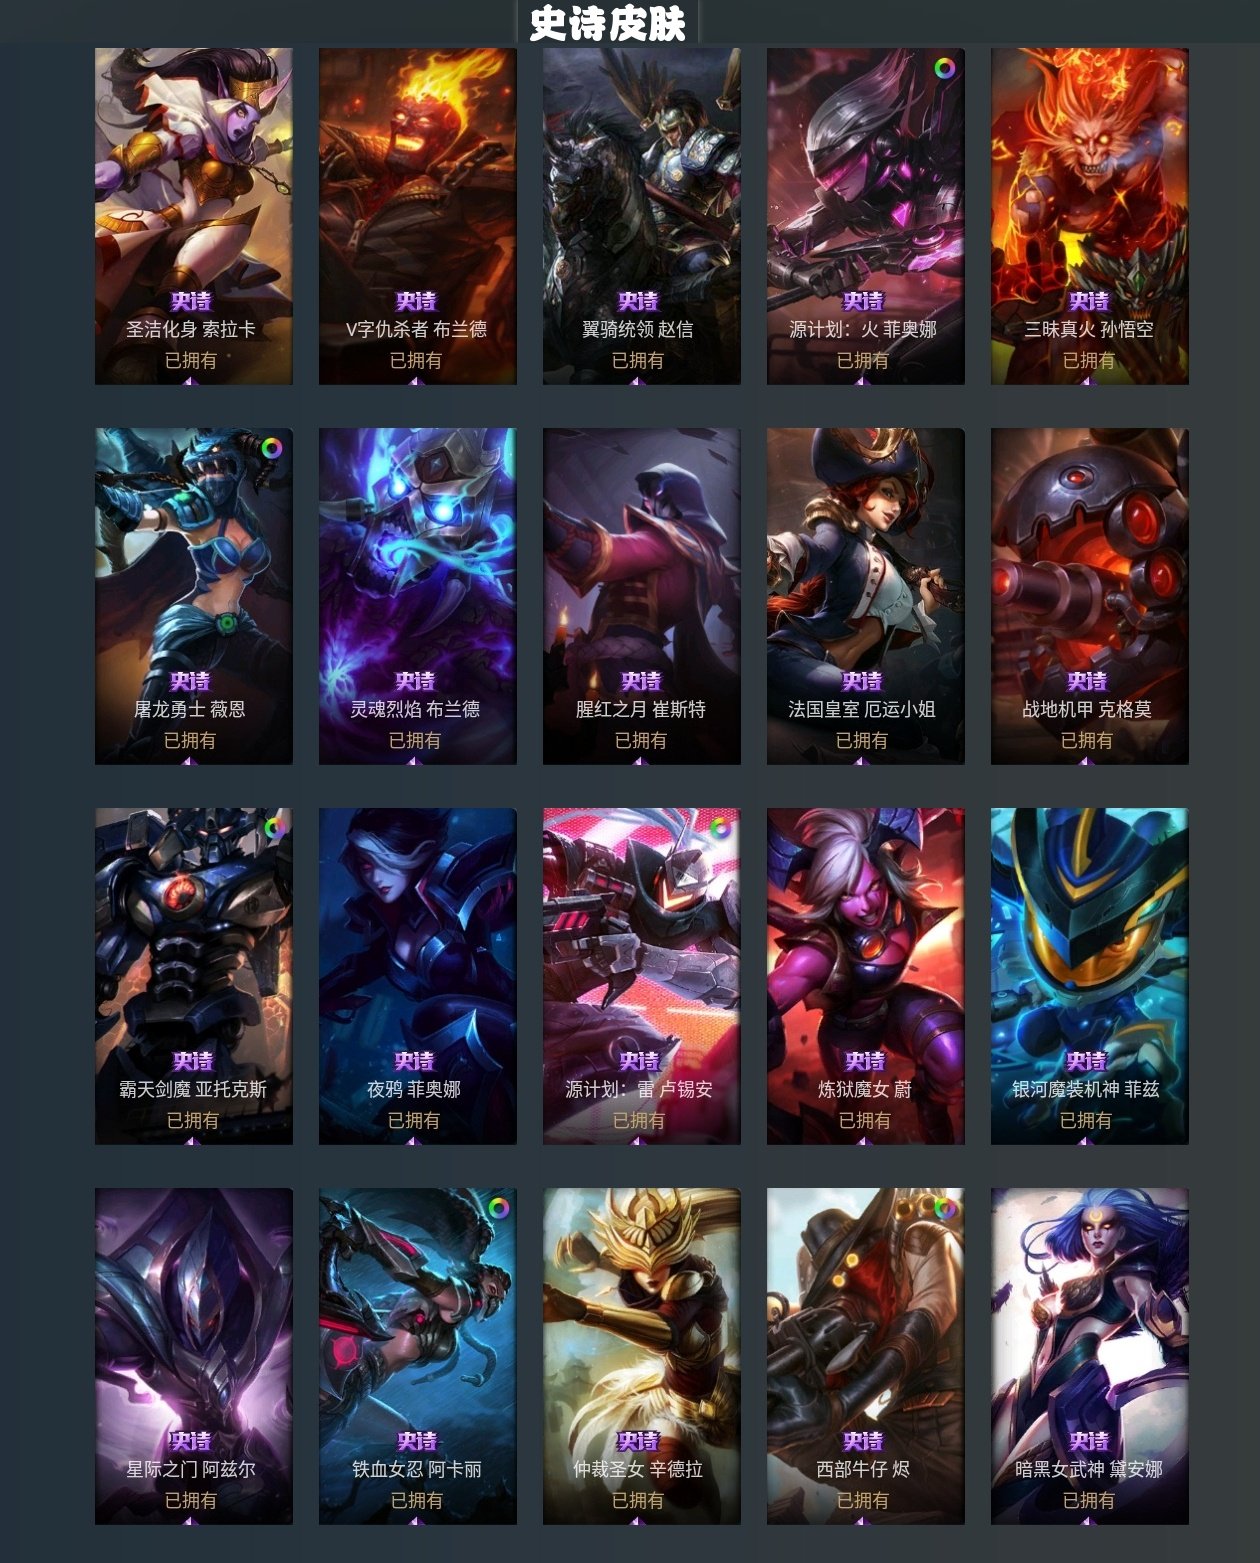Open the V字仇杀者 布兰德 skin thumbnail
1260x1563 pixels.
(x=417, y=216)
